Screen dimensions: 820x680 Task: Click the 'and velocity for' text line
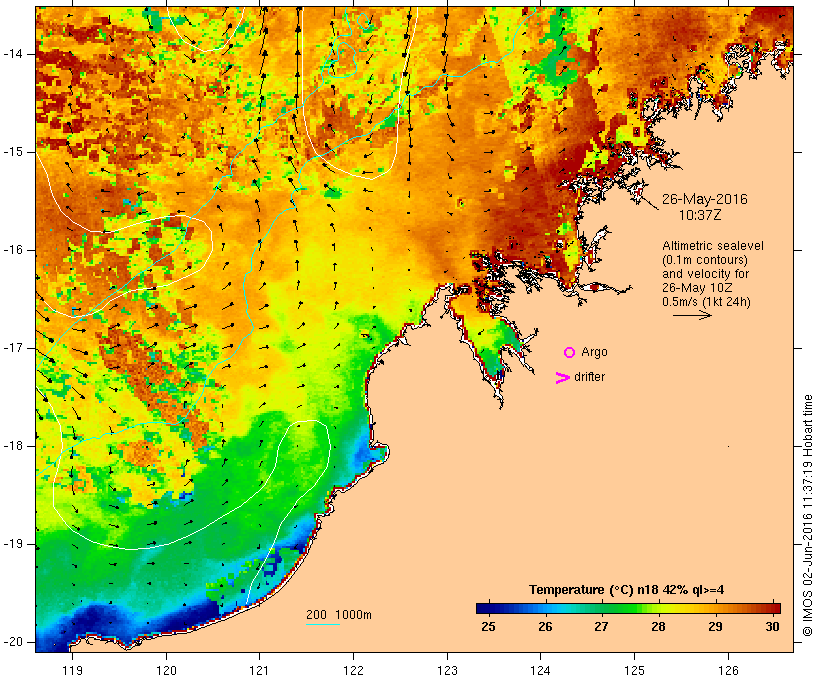pos(705,274)
